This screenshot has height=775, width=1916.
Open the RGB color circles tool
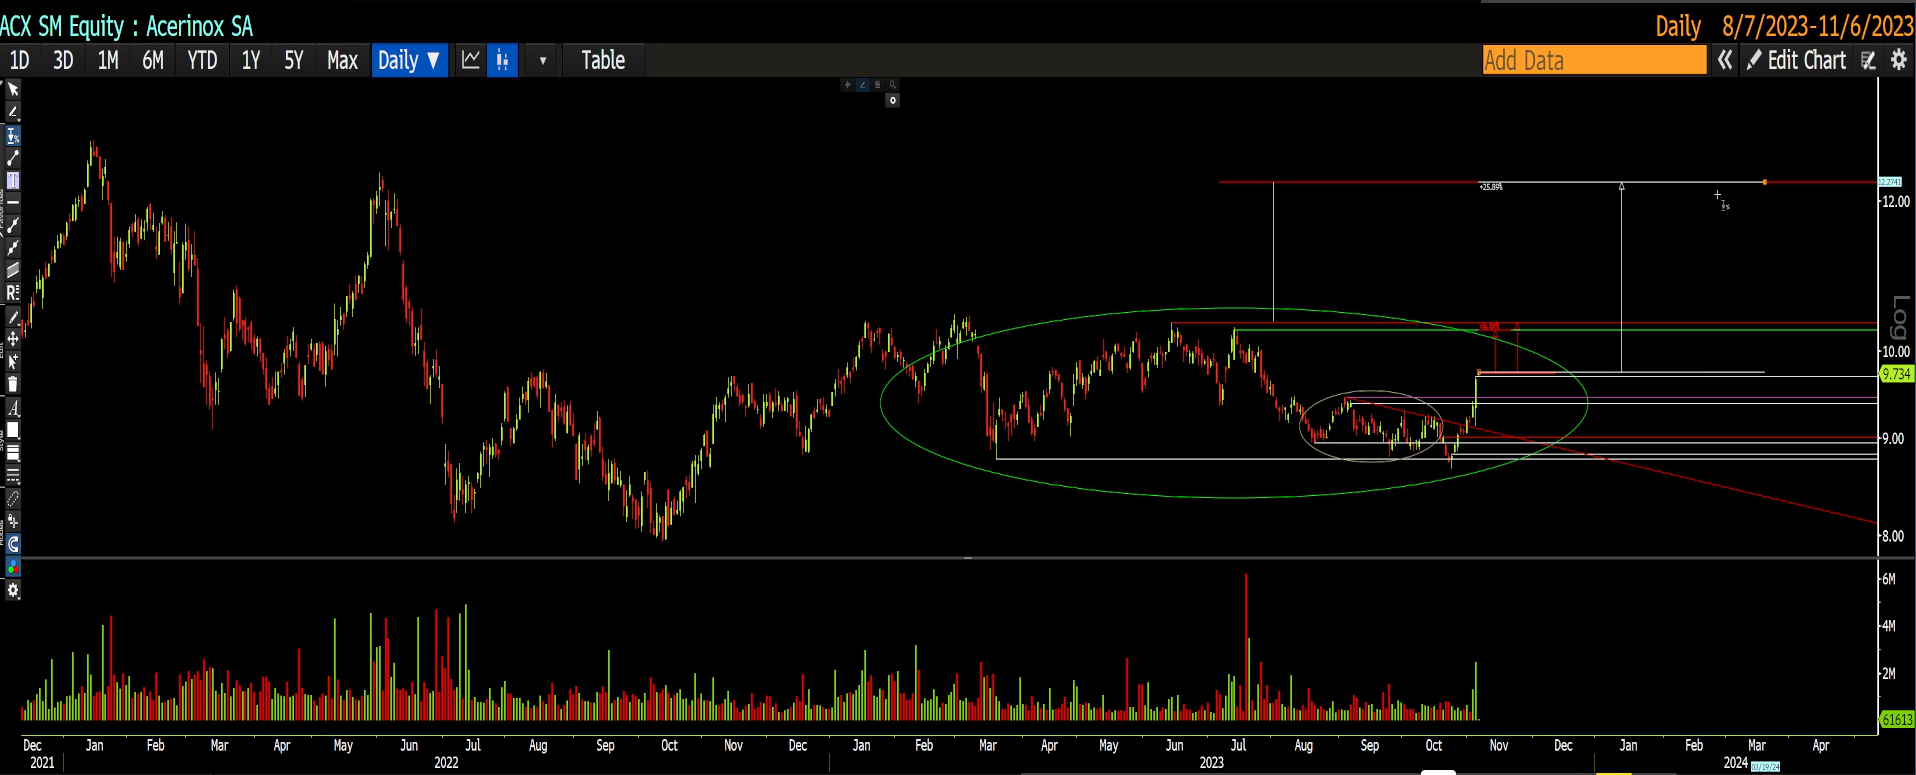click(13, 567)
